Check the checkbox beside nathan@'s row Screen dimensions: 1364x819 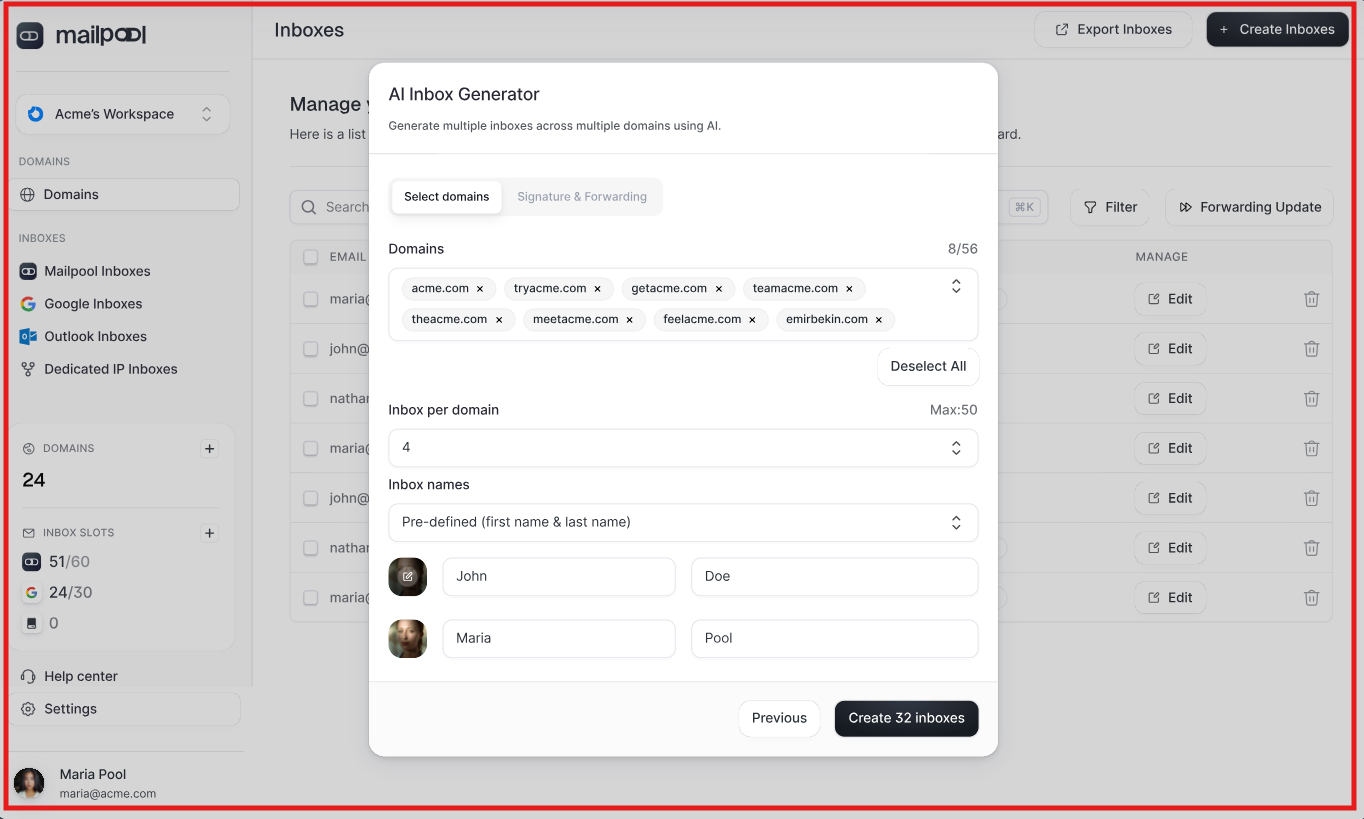coord(311,398)
